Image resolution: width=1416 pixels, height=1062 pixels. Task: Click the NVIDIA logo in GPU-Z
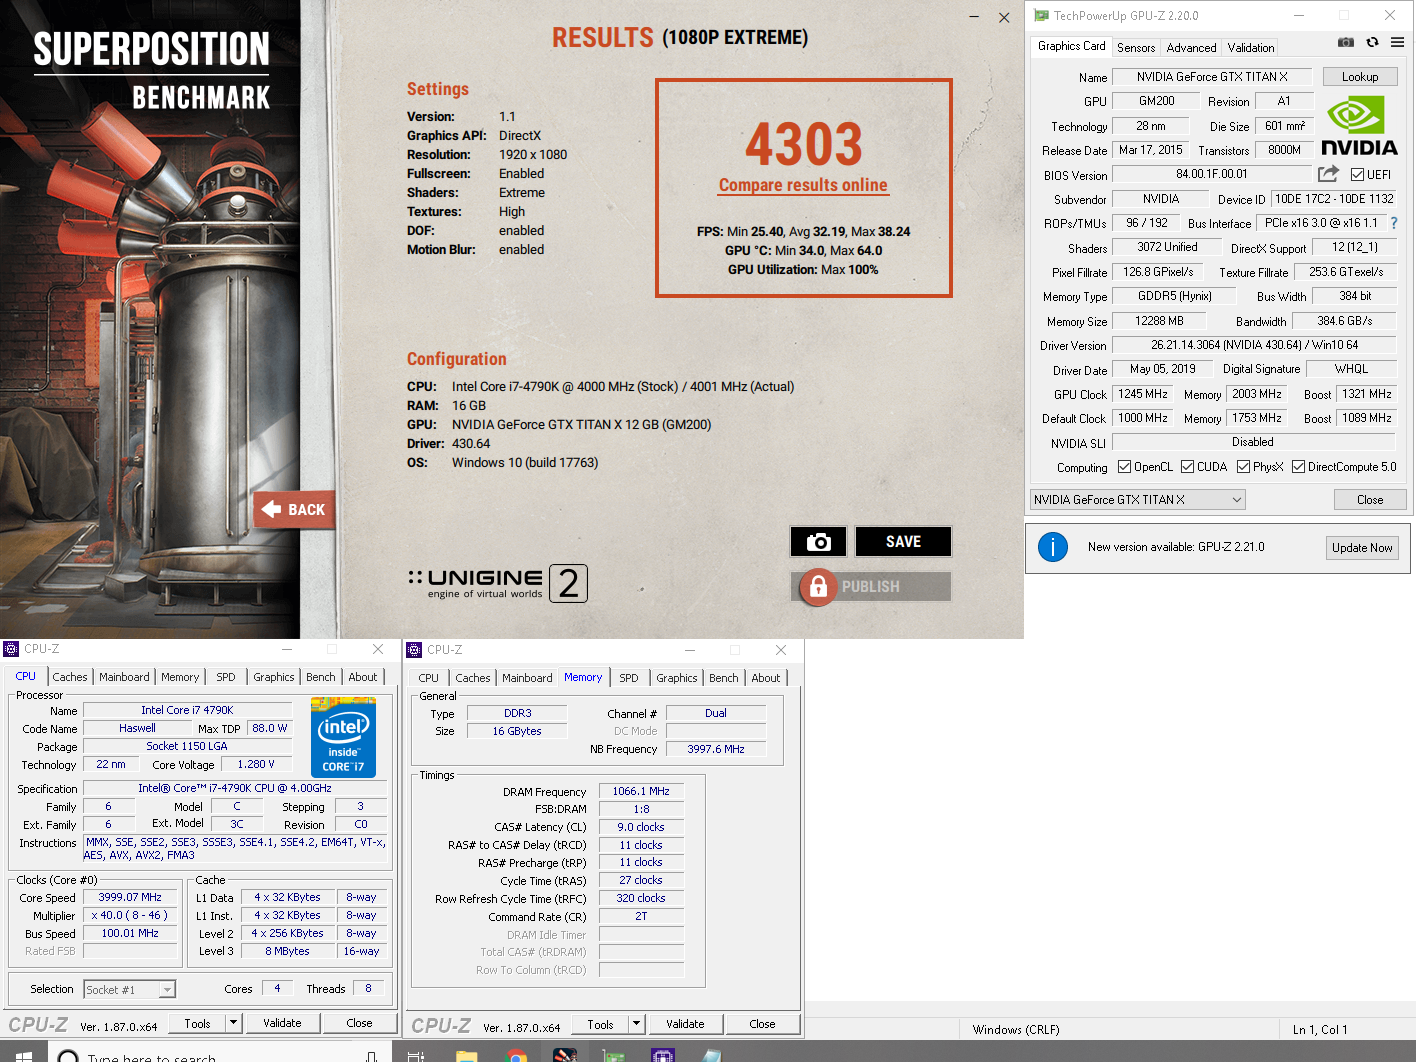click(x=1359, y=126)
